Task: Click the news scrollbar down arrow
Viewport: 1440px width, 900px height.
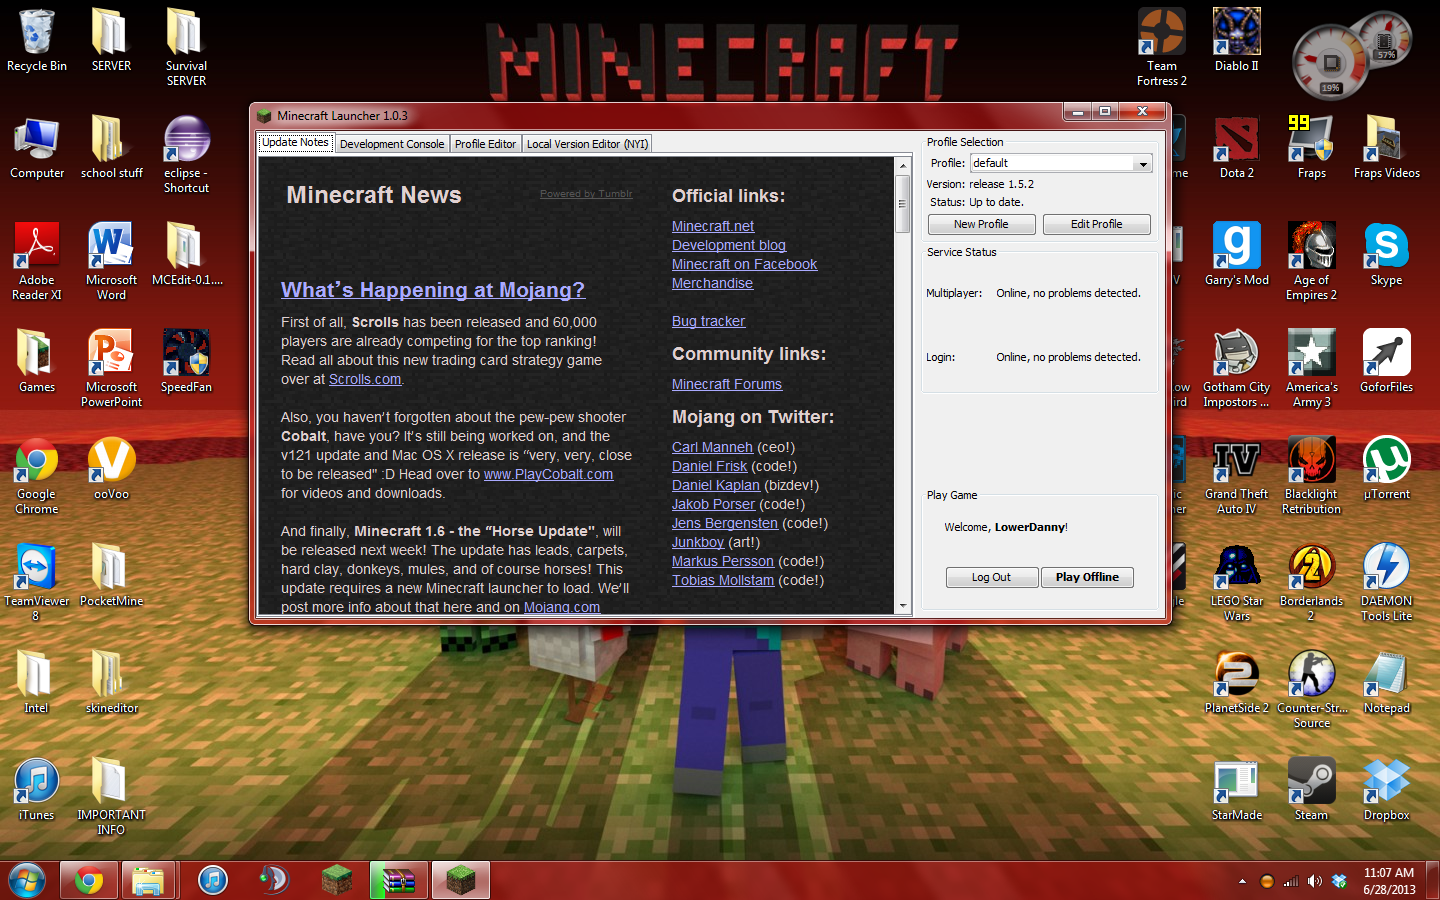Action: (x=903, y=605)
